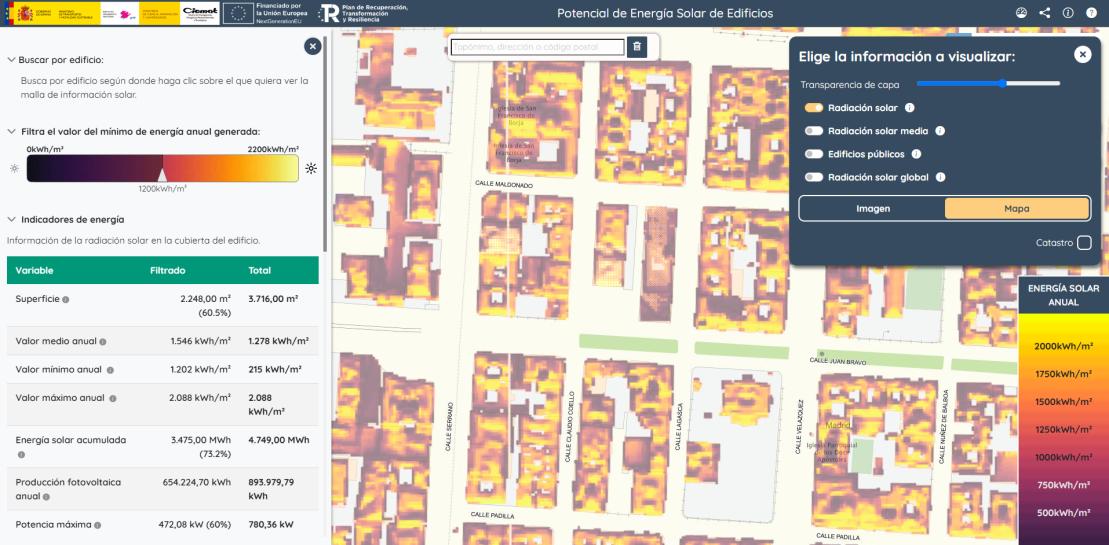Click the address search input field

tap(538, 47)
